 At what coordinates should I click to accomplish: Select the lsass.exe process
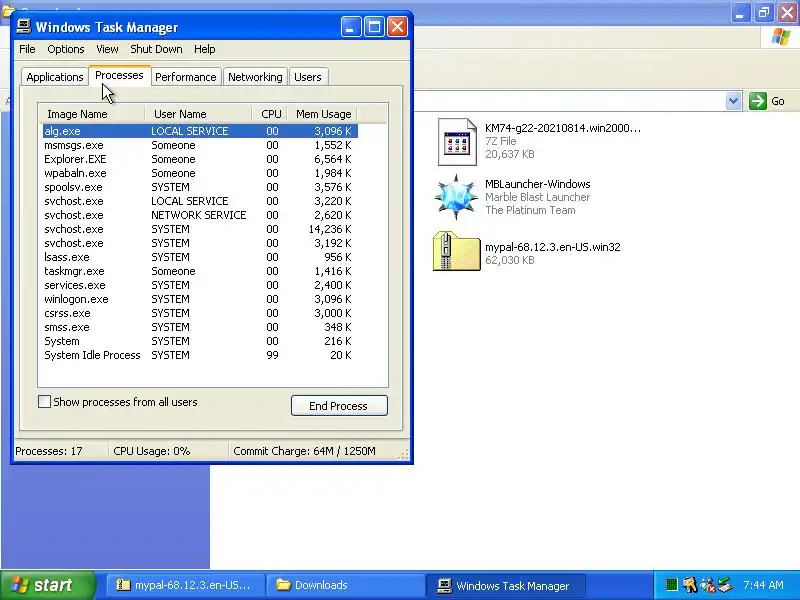(200, 257)
